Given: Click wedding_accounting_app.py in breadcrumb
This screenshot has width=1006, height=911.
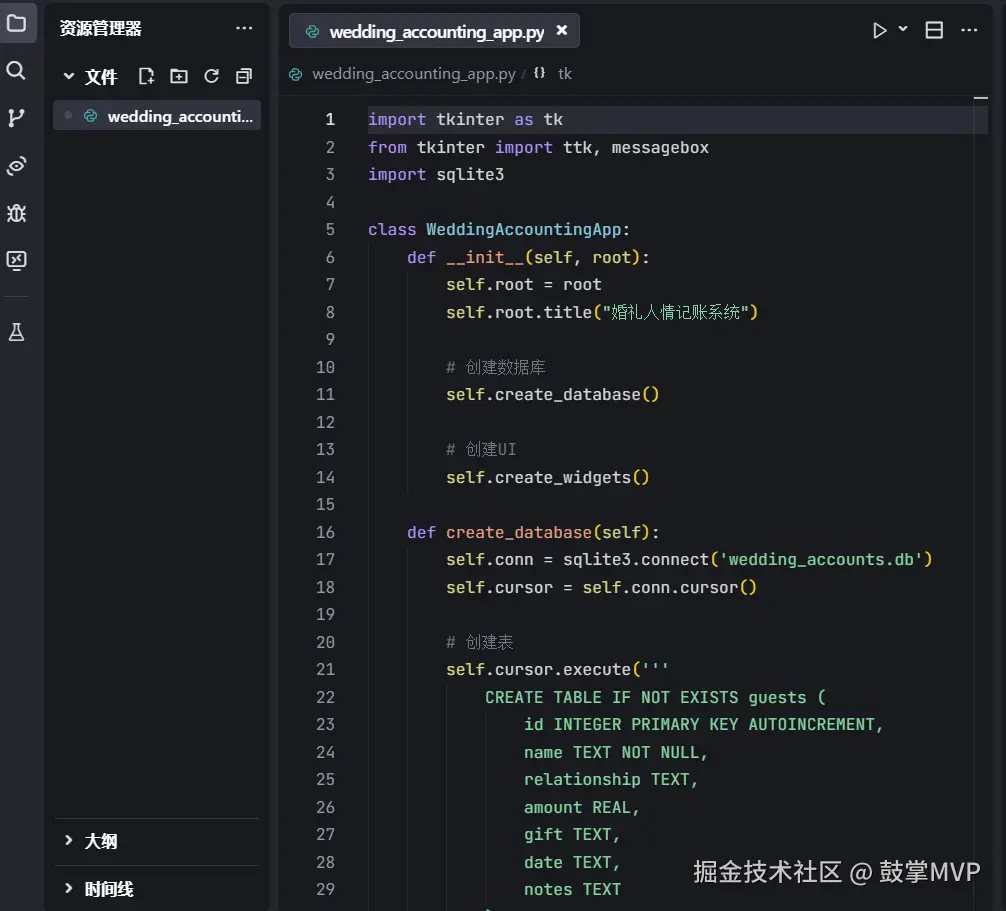Looking at the screenshot, I should [x=413, y=74].
